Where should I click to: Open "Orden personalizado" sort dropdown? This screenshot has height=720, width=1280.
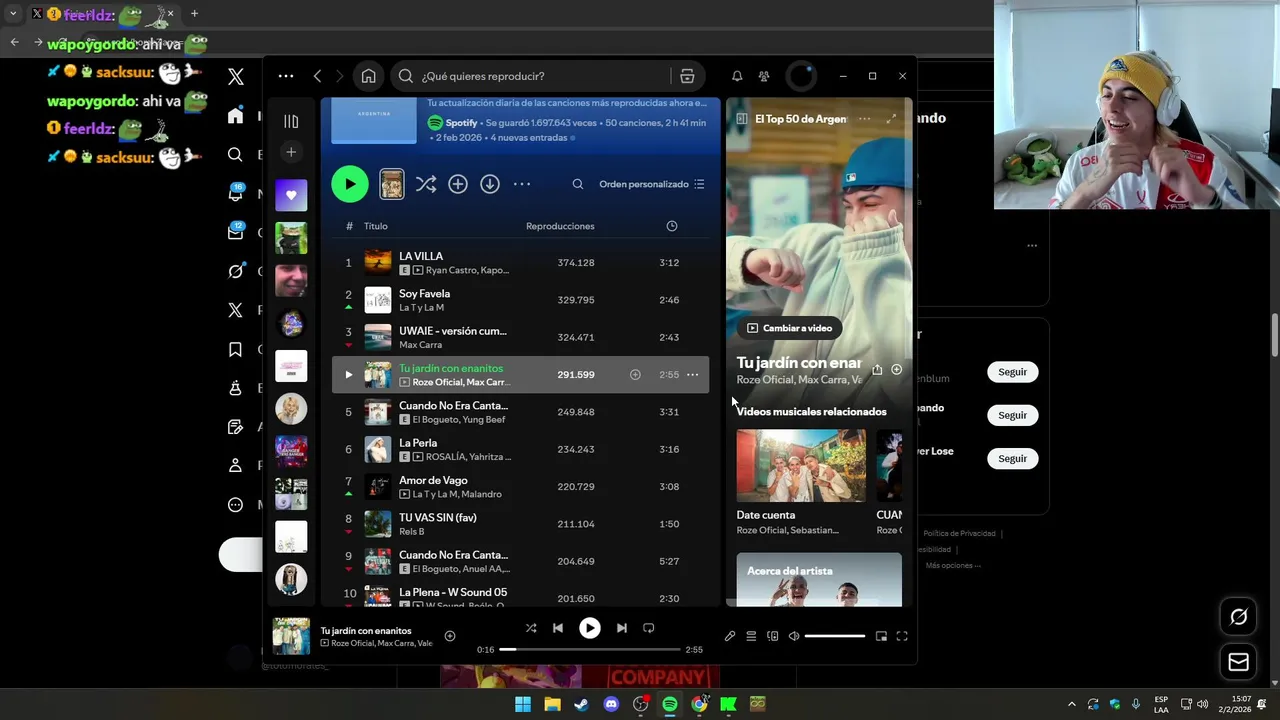tap(652, 184)
